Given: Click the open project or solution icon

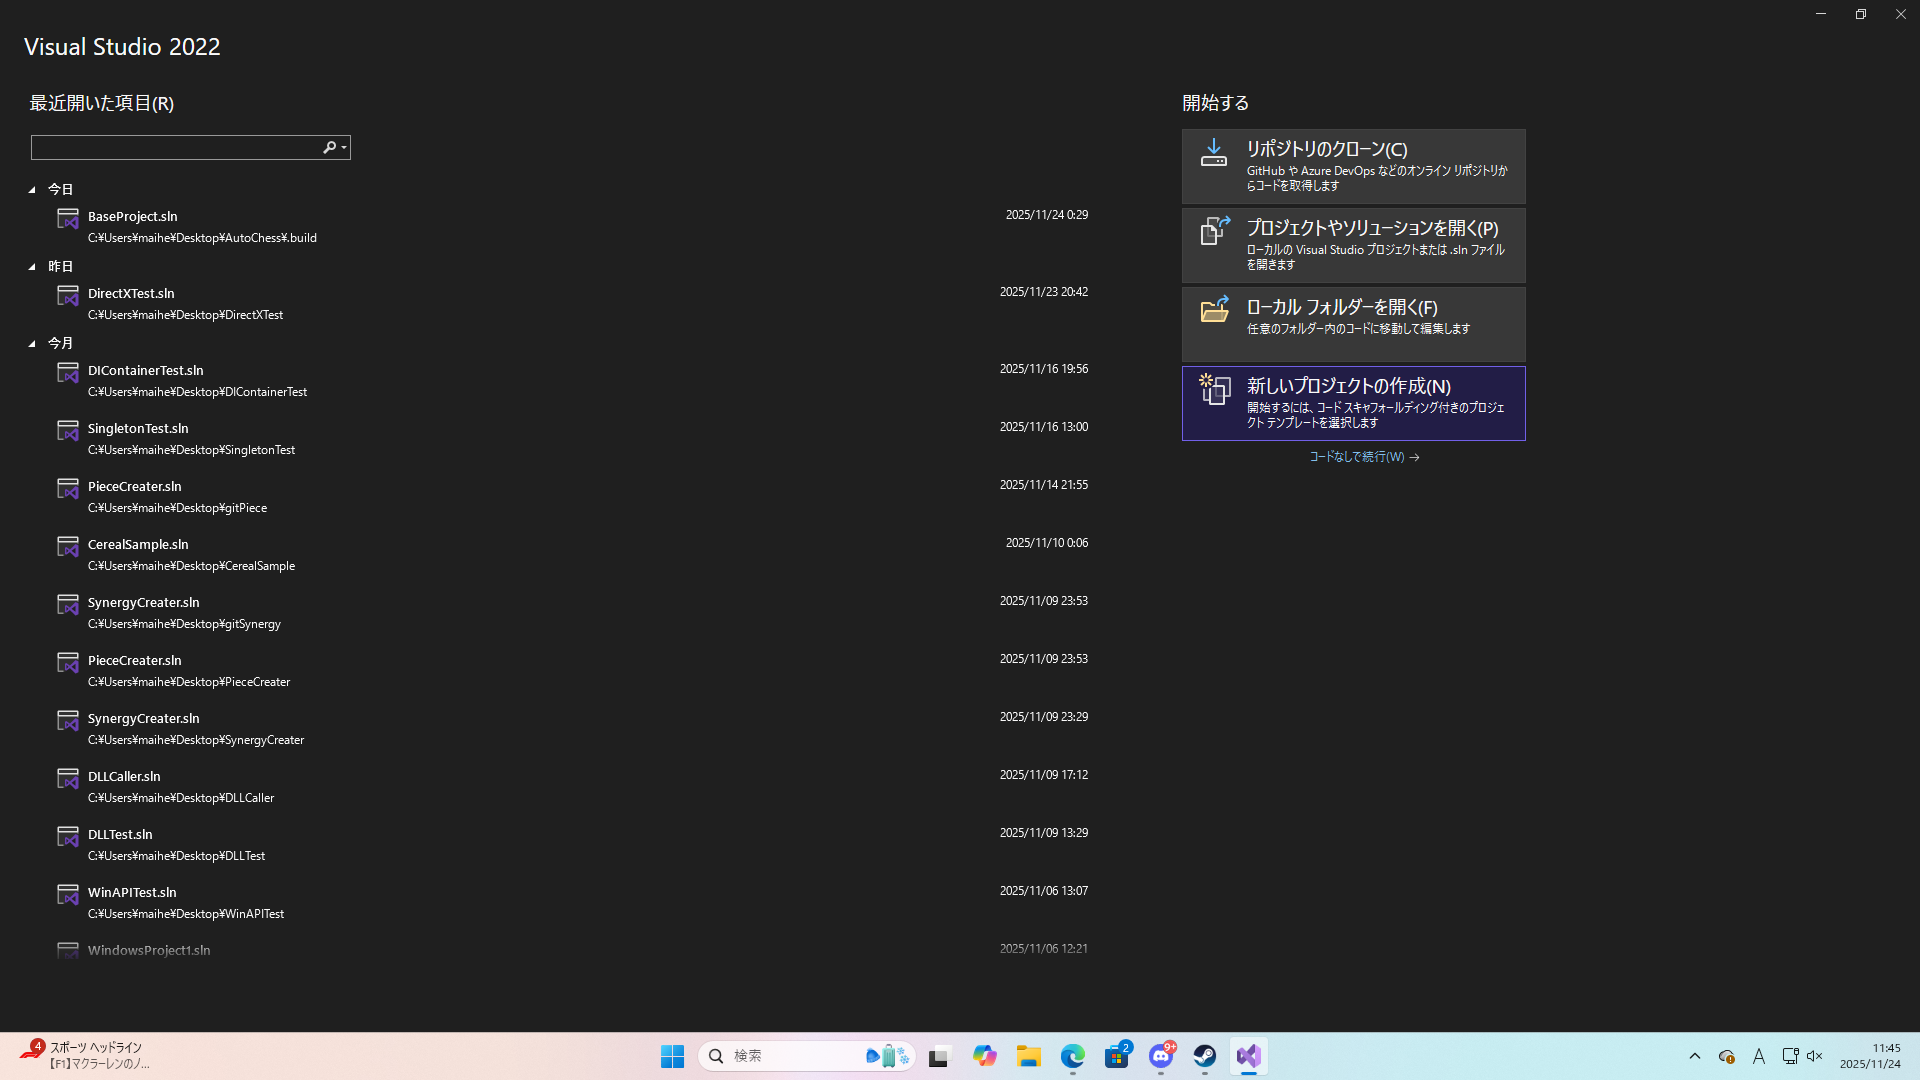Looking at the screenshot, I should [x=1214, y=231].
